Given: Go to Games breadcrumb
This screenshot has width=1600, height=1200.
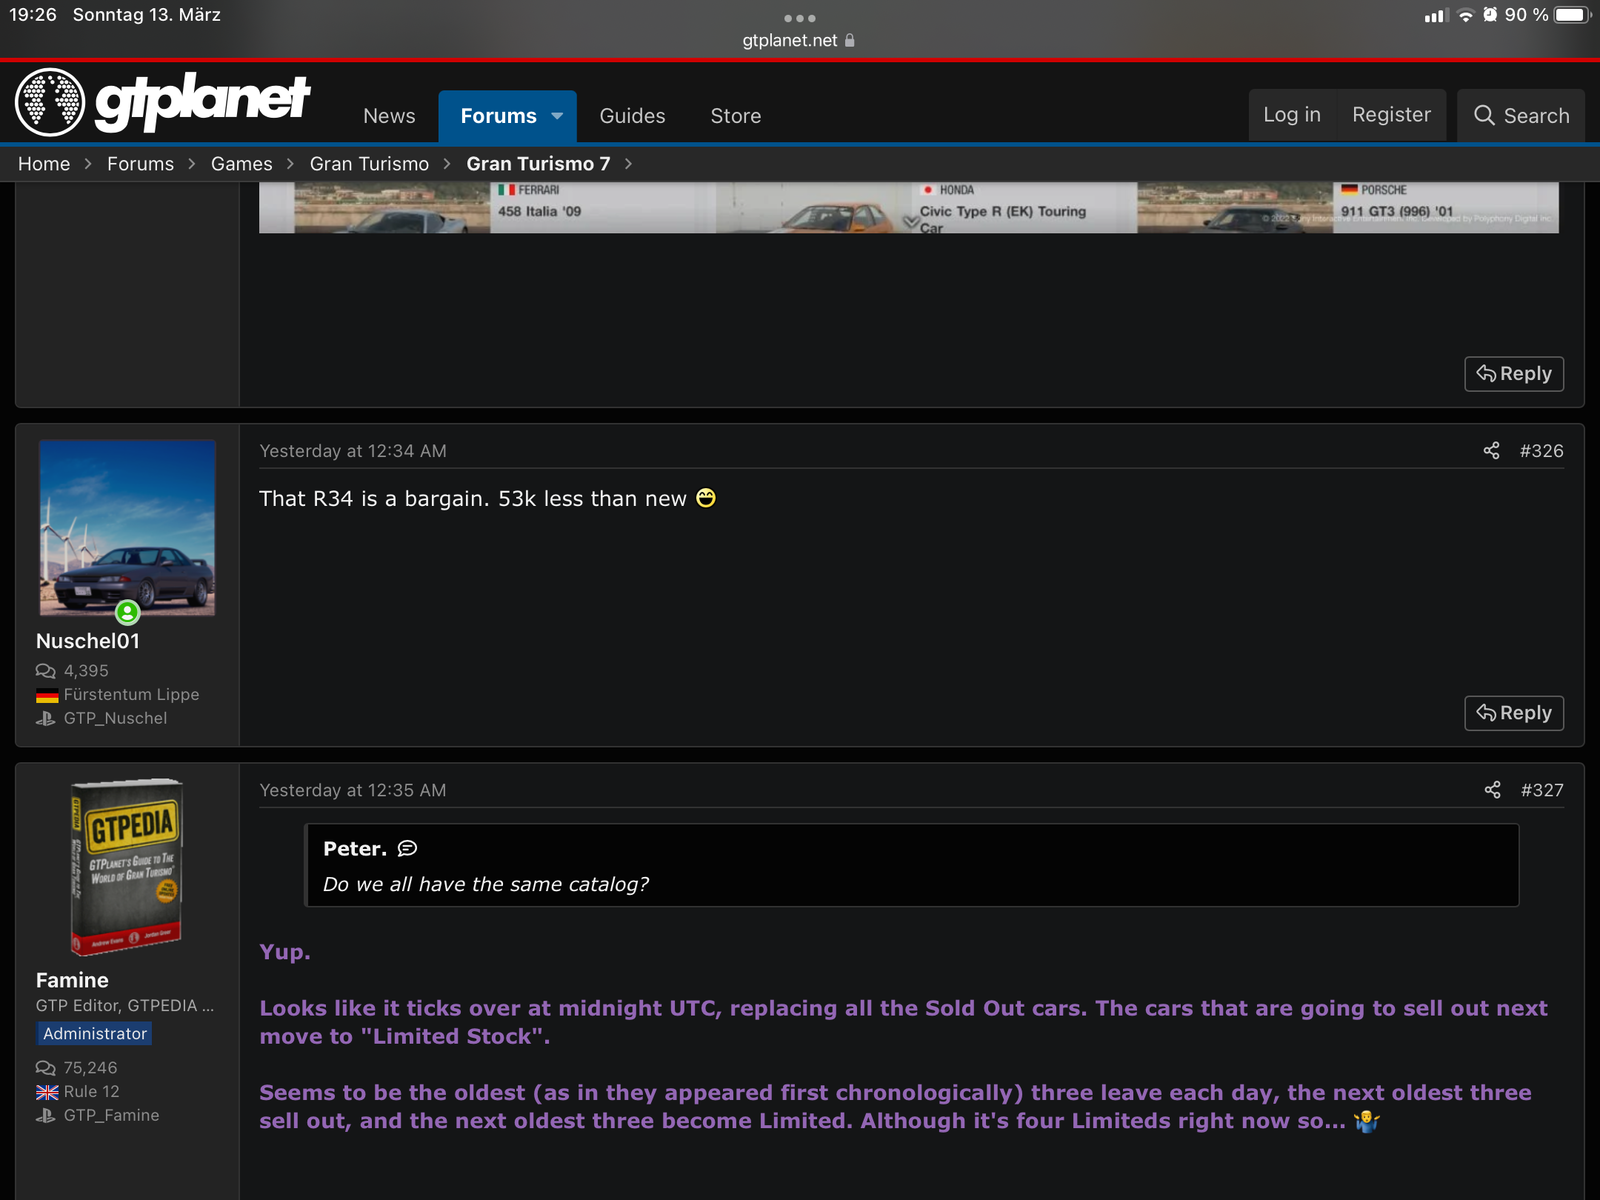Looking at the screenshot, I should click(x=241, y=164).
